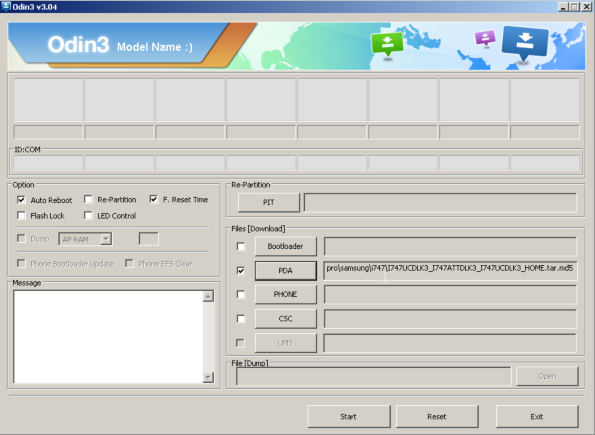Uncheck the Auto Reboot option
Screen dimensions: 595x435
pos(21,200)
